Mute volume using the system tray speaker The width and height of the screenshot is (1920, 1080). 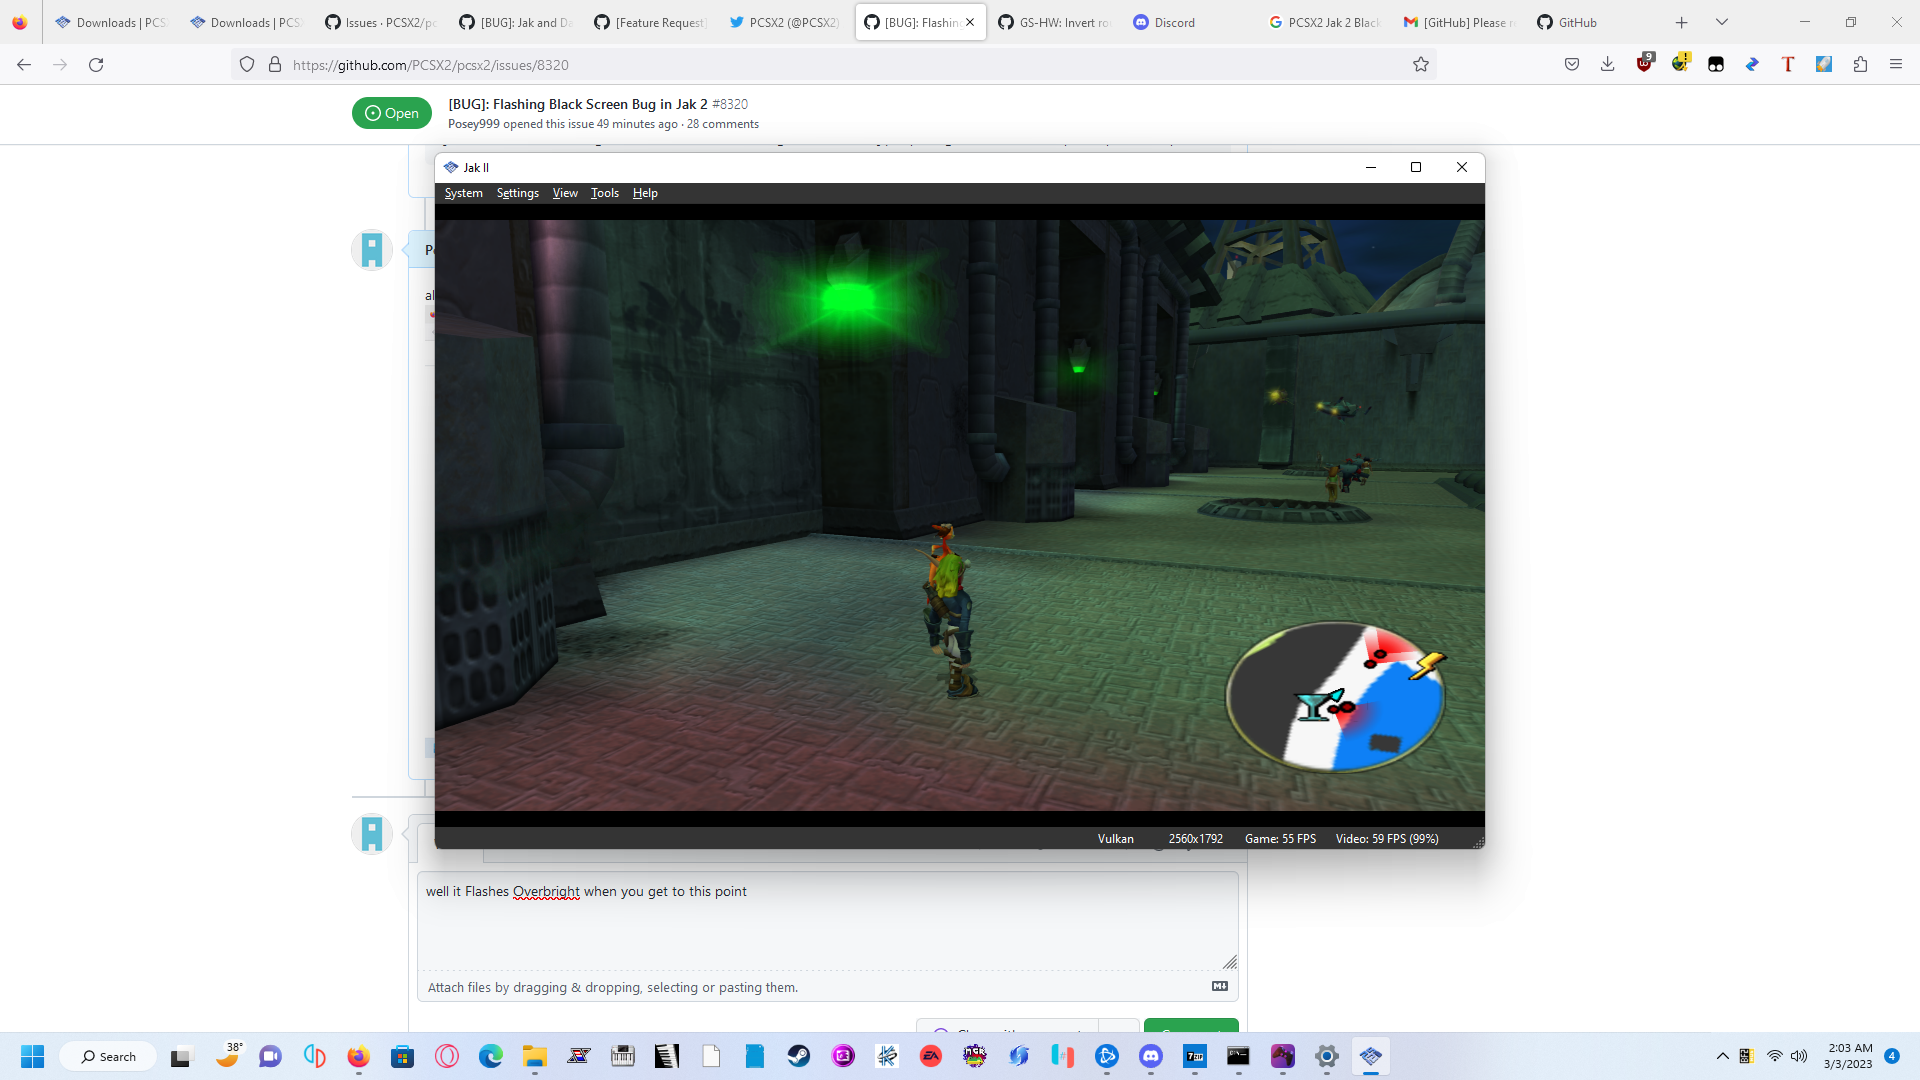pos(1801,1056)
